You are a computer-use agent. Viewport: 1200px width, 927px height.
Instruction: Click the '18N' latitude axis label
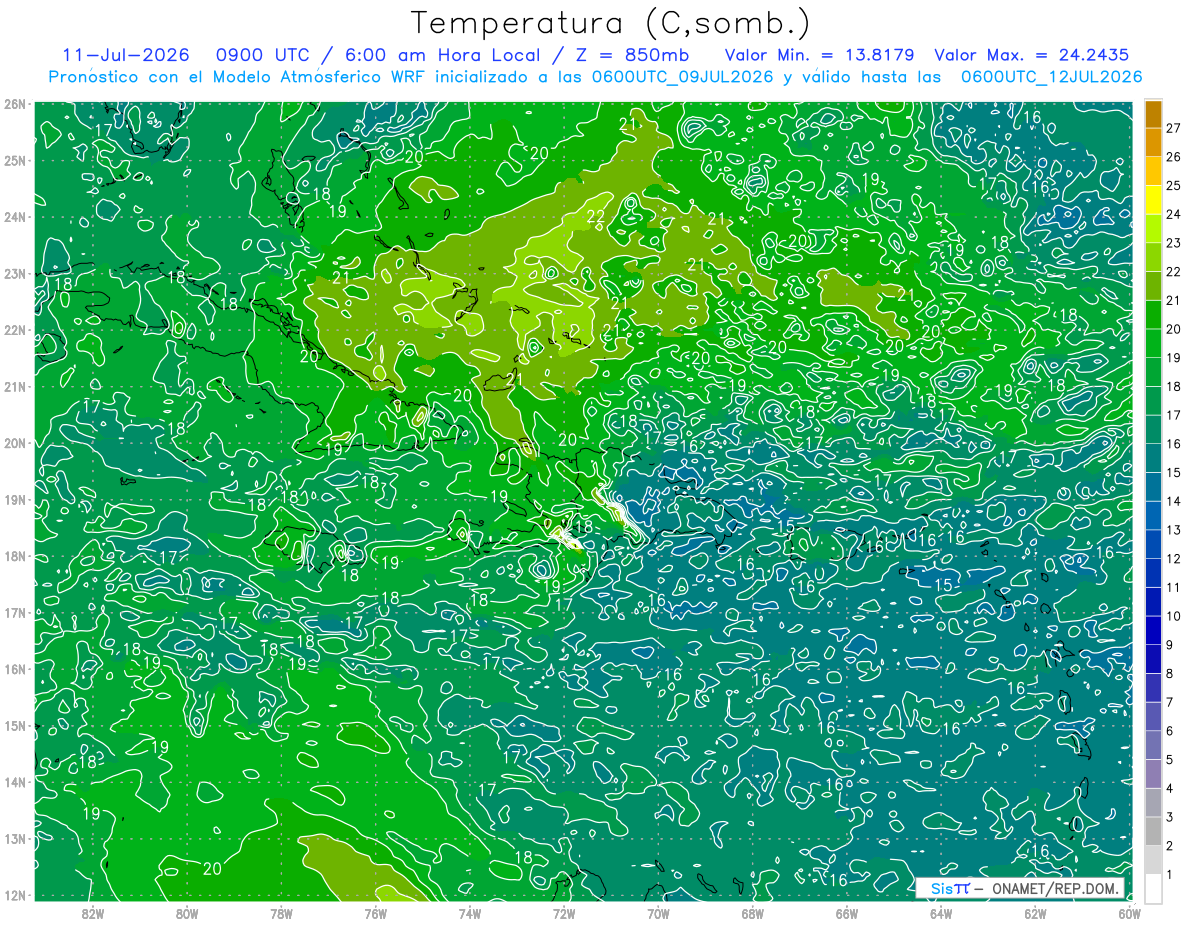tap(15, 556)
